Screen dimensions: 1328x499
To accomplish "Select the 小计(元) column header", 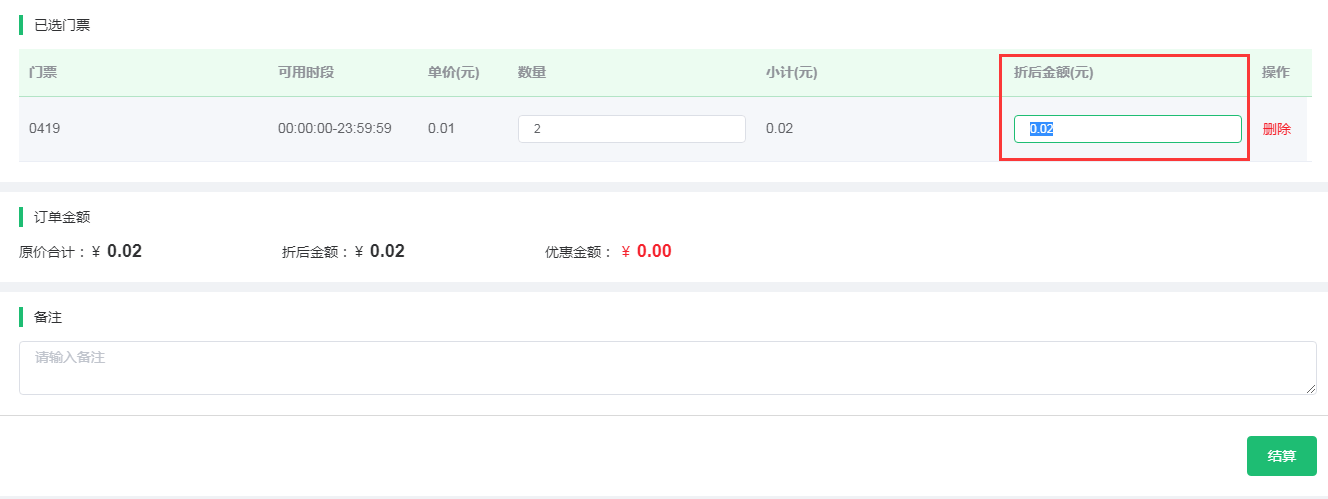I will 791,73.
